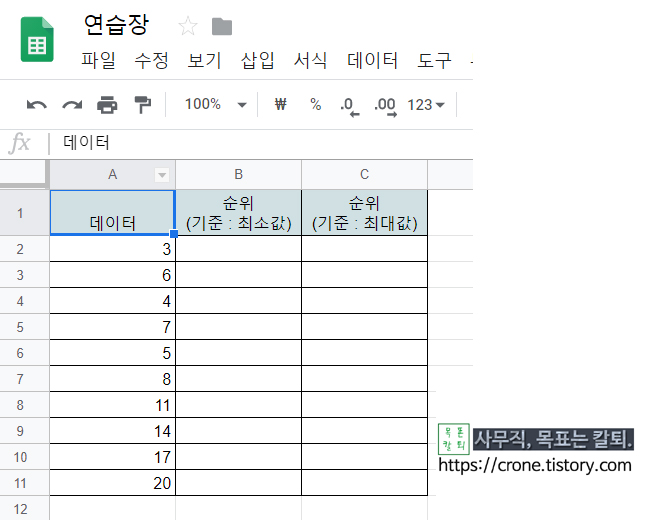This screenshot has width=650, height=520.
Task: Select the cell containing 14
Action: click(x=112, y=431)
